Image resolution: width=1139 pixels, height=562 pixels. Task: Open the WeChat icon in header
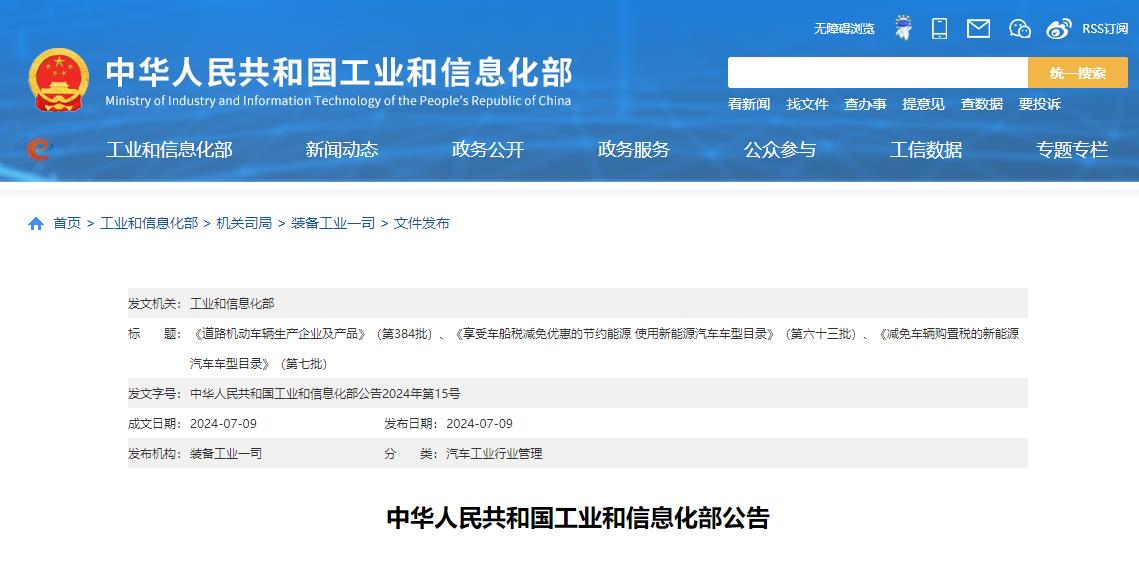tap(1019, 28)
